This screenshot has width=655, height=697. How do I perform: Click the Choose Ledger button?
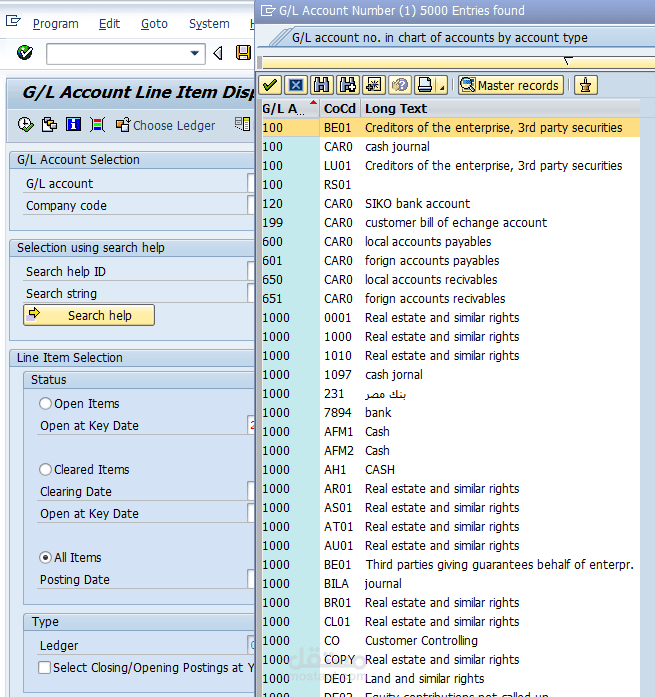point(165,125)
